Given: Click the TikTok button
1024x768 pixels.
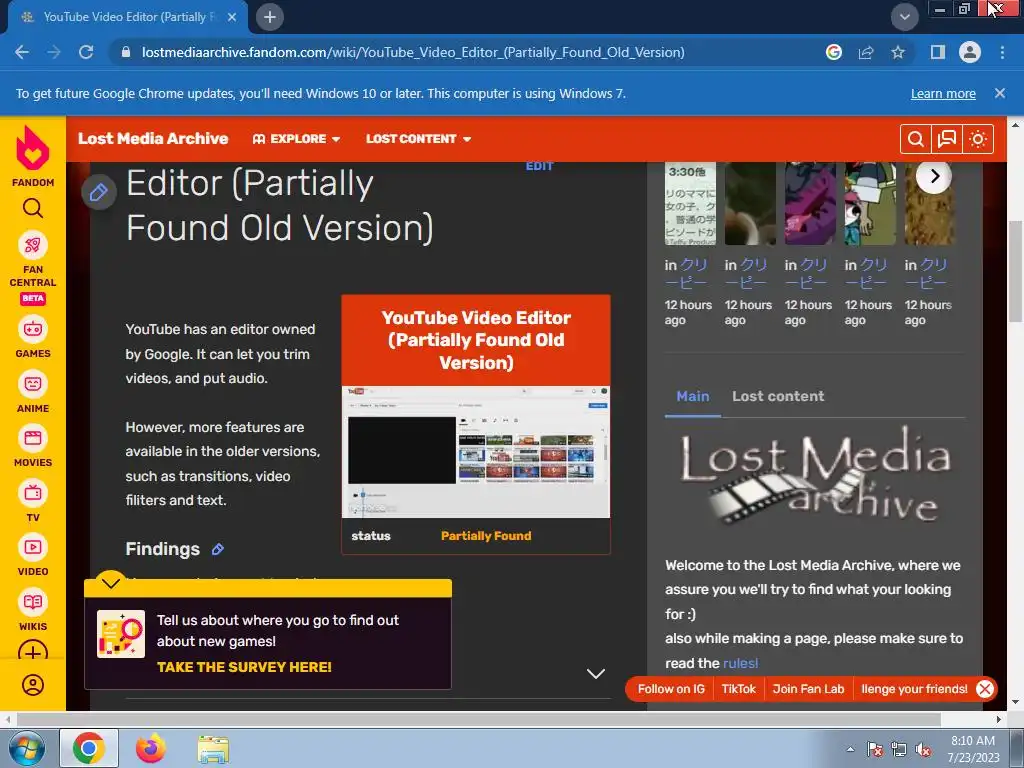Looking at the screenshot, I should 739,689.
